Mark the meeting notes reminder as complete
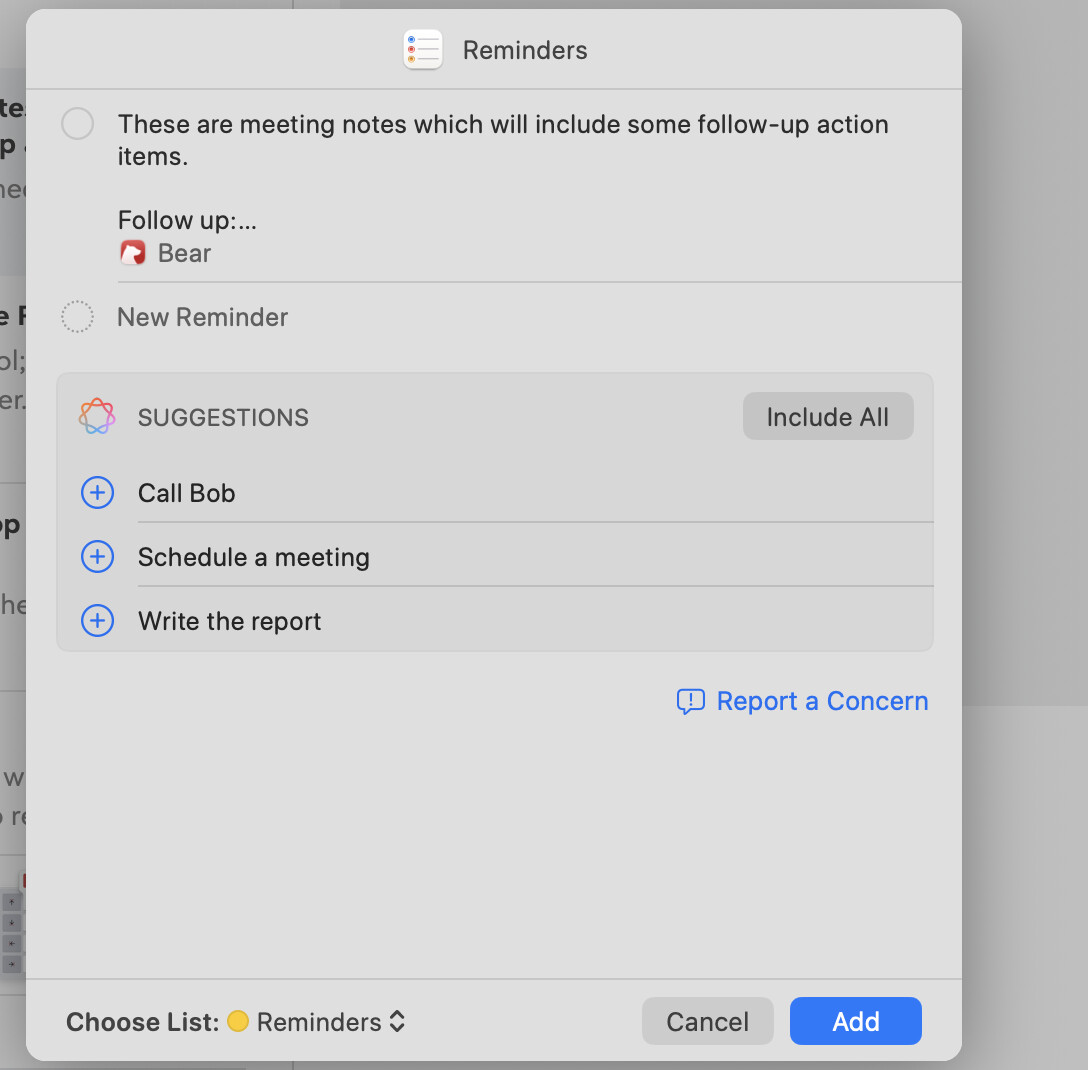This screenshot has height=1070, width=1088. click(78, 125)
